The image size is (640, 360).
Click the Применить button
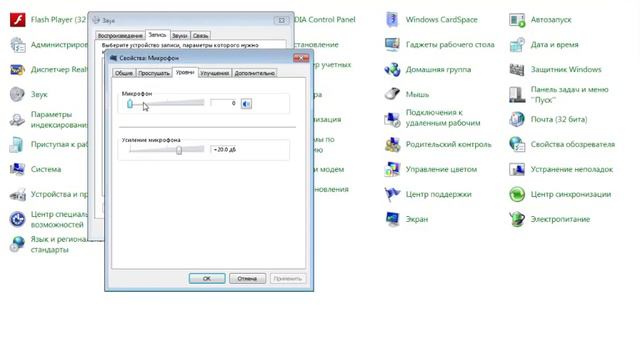[288, 278]
